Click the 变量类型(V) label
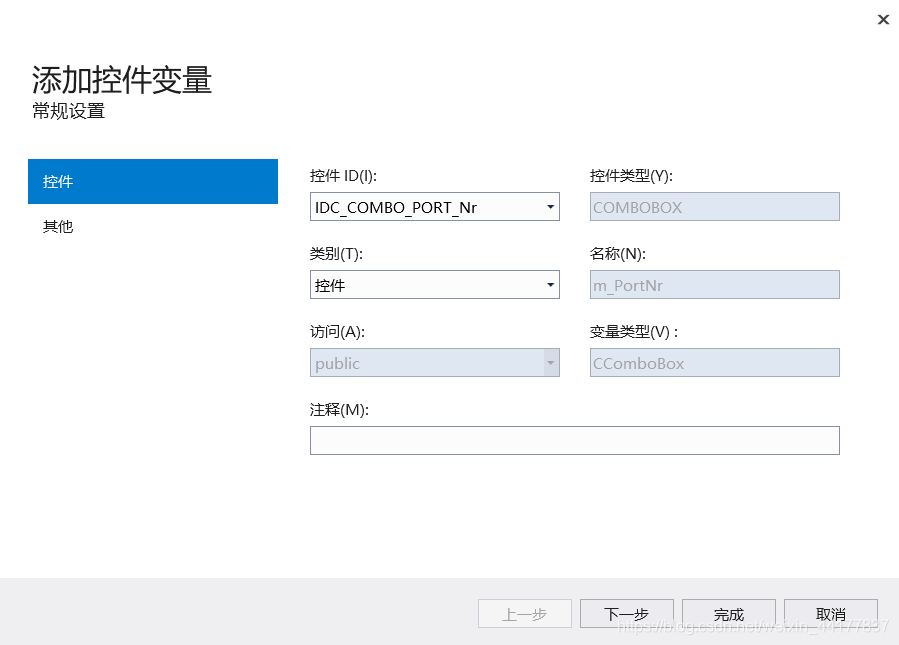The height and width of the screenshot is (645, 899). pyautogui.click(x=634, y=332)
